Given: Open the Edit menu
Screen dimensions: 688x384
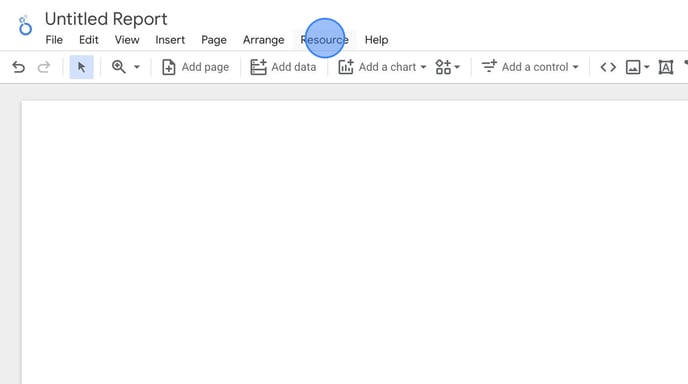Looking at the screenshot, I should click(x=89, y=40).
